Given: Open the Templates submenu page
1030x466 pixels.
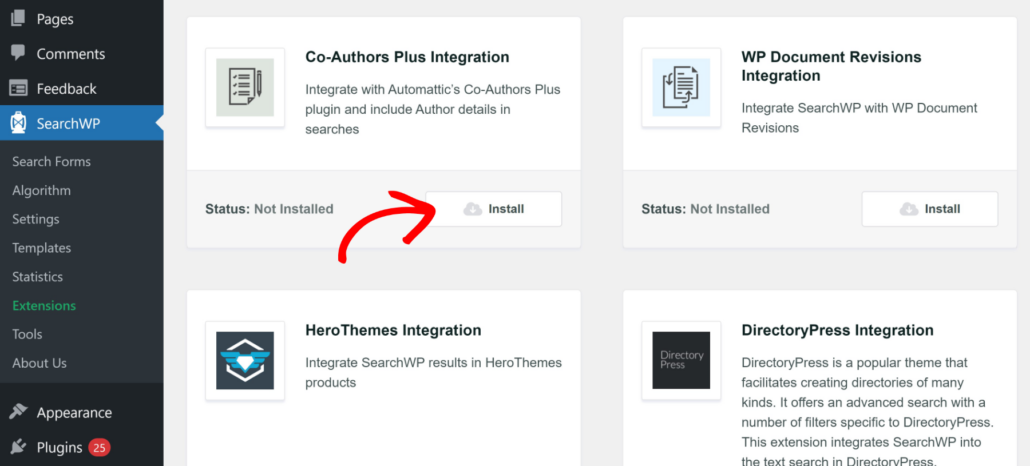Looking at the screenshot, I should point(41,248).
